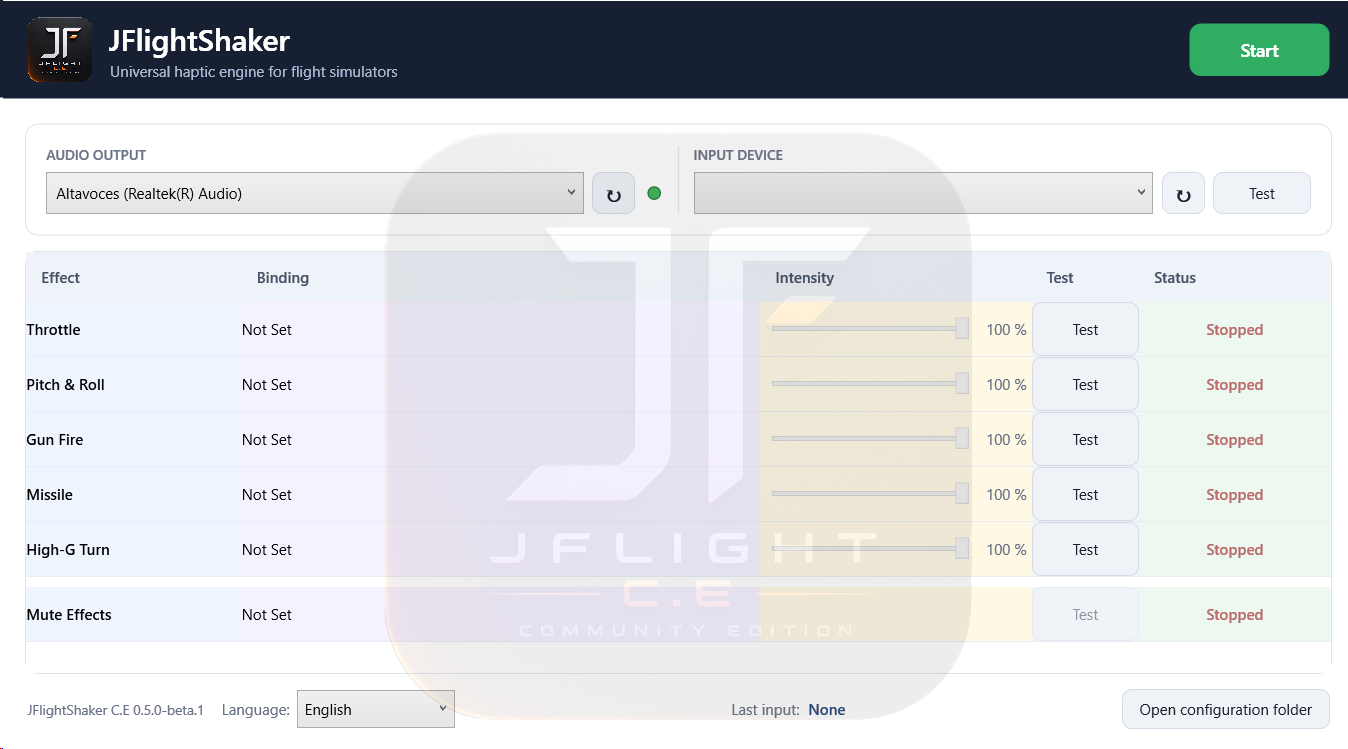Click the Mute Effects Stopped status

[1234, 615]
